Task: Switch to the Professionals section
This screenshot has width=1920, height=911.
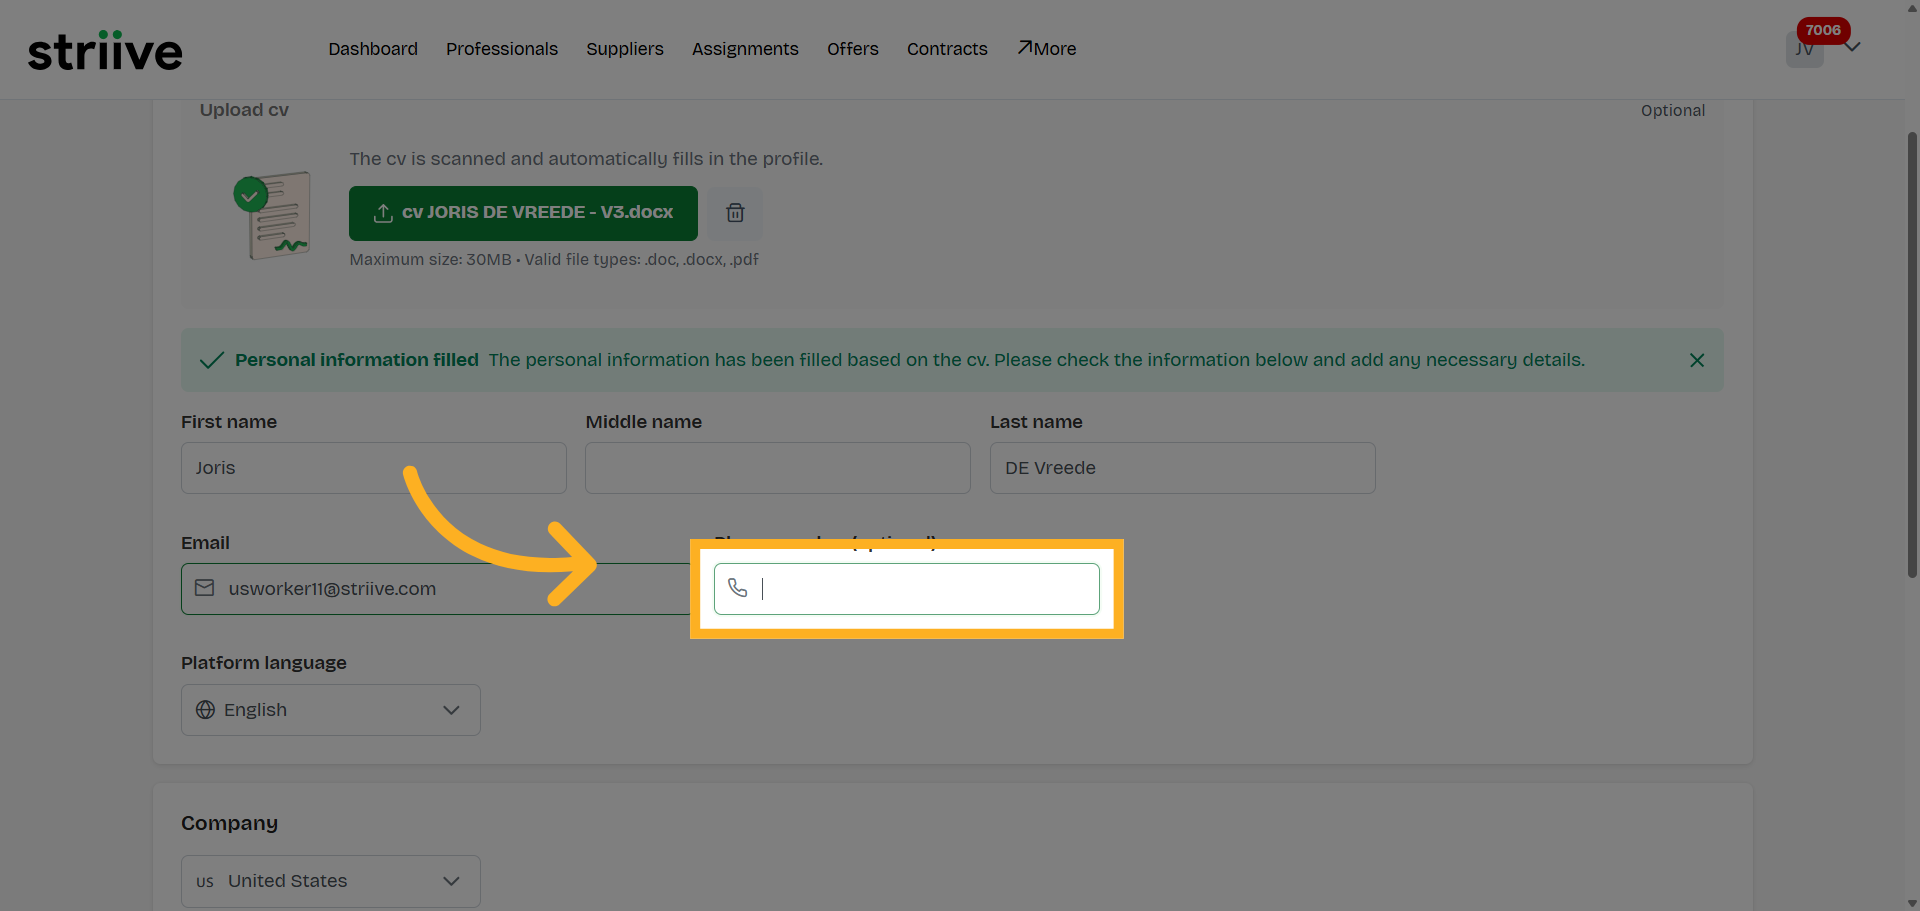Action: tap(501, 49)
